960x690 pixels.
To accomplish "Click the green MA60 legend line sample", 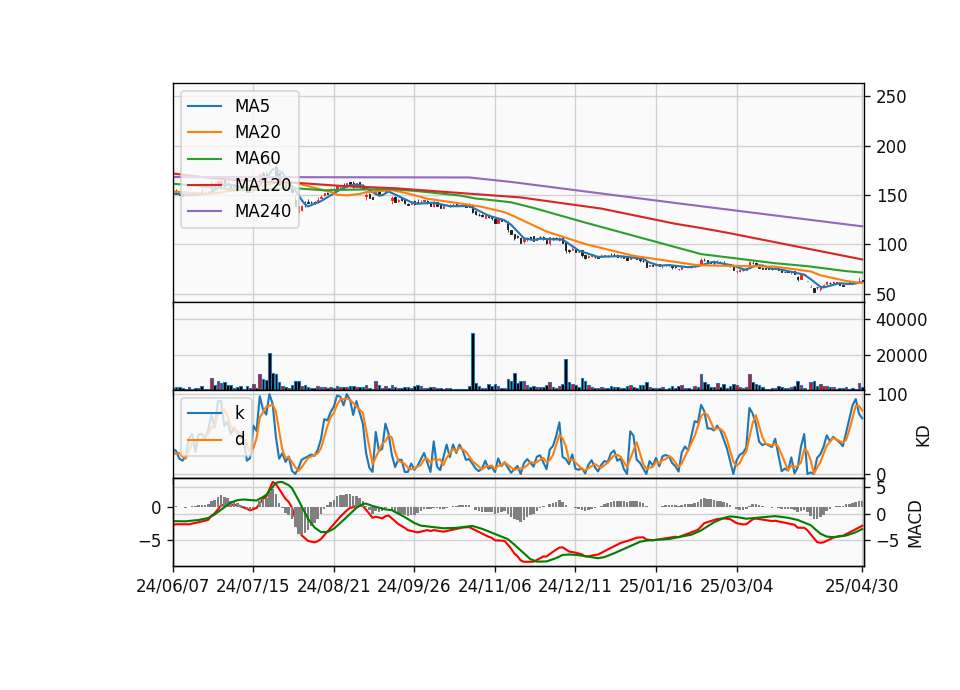I will tap(204, 159).
